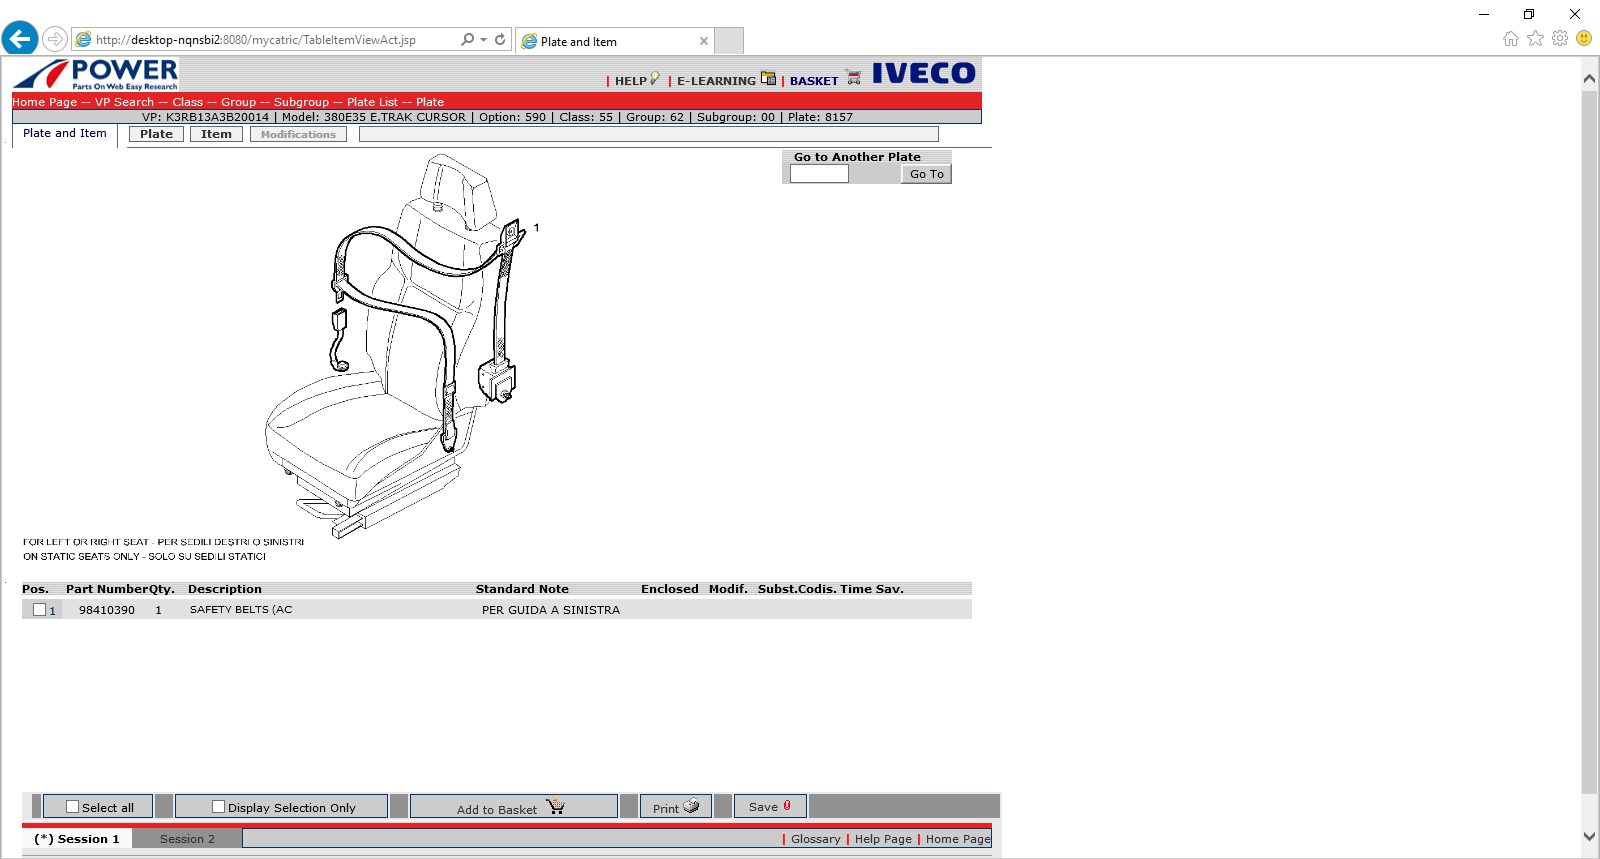Go to Home Page breadcrumb
The image size is (1600, 859).
[44, 102]
